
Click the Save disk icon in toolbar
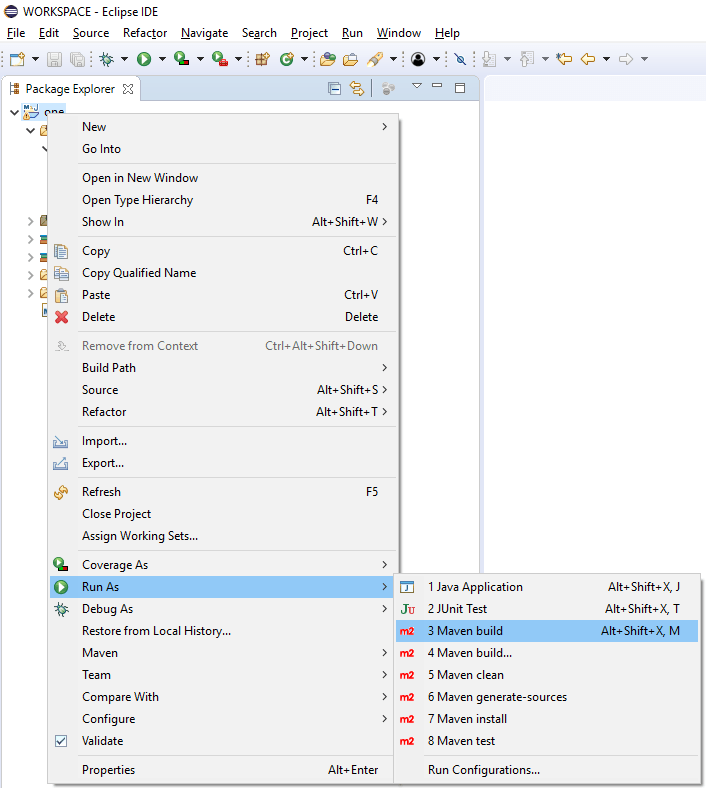pos(54,59)
